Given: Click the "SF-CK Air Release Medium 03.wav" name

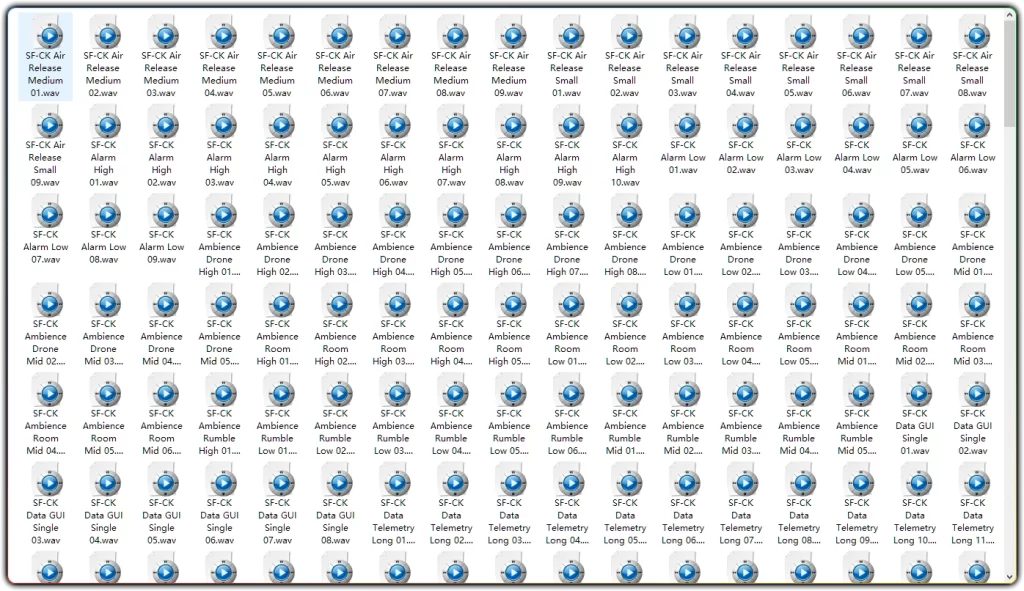Looking at the screenshot, I should (x=161, y=74).
